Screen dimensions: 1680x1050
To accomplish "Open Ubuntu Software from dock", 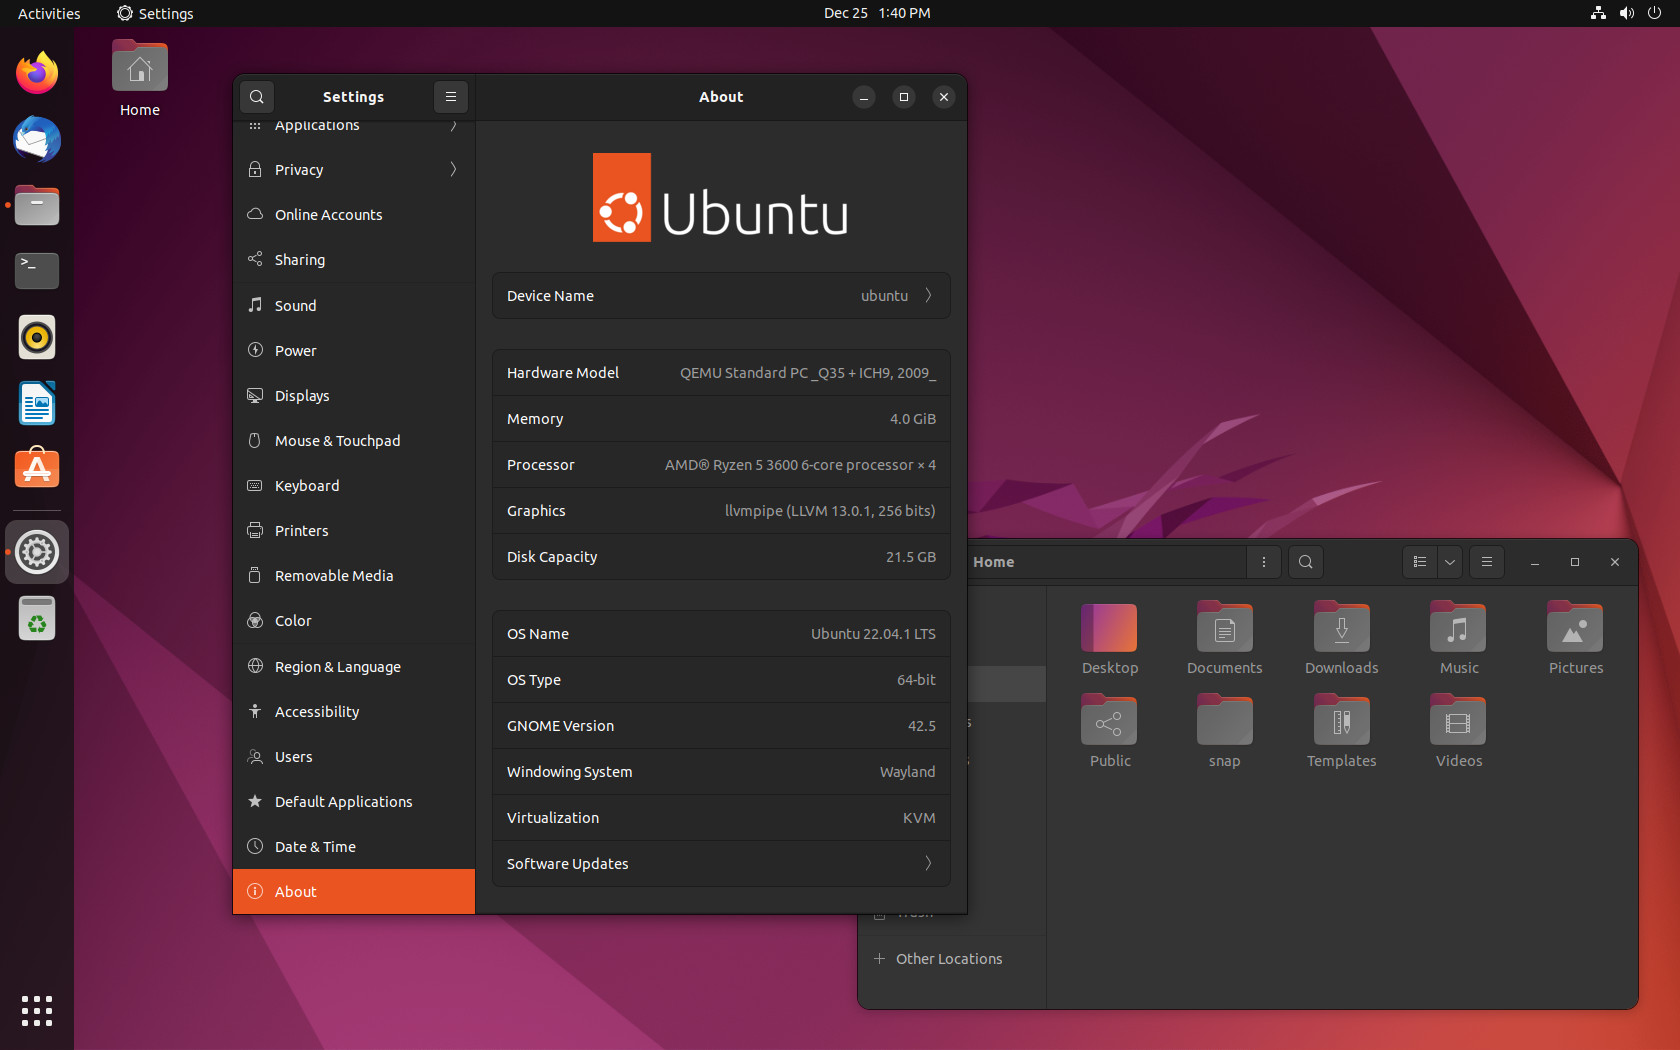I will (x=37, y=468).
